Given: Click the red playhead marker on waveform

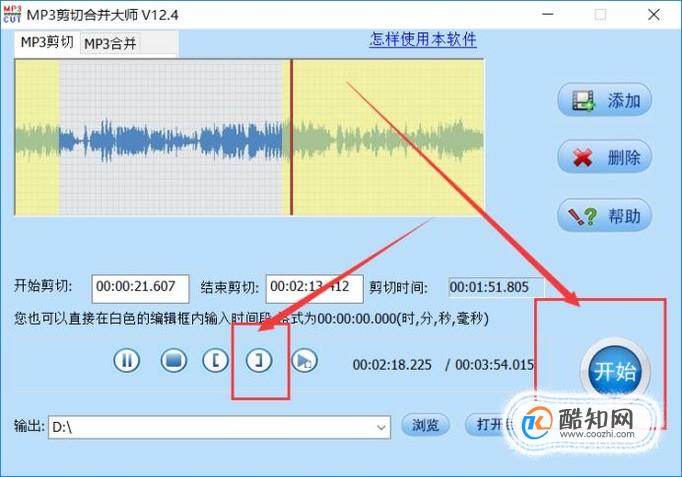Looking at the screenshot, I should (x=291, y=137).
